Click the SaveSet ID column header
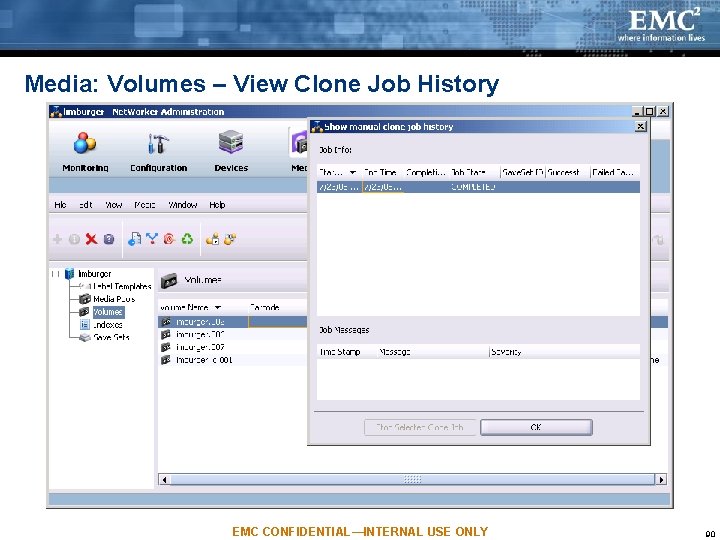The image size is (720, 540). click(523, 173)
